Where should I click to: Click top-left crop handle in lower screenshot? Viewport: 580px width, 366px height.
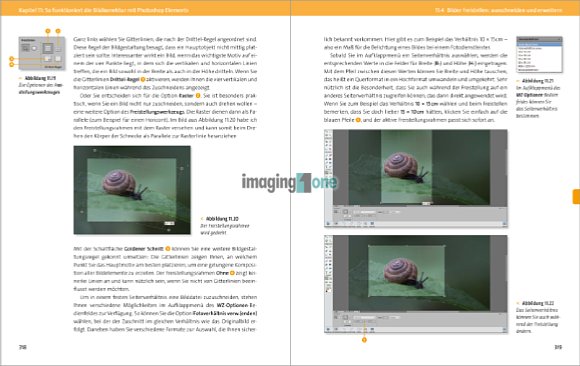click(369, 246)
